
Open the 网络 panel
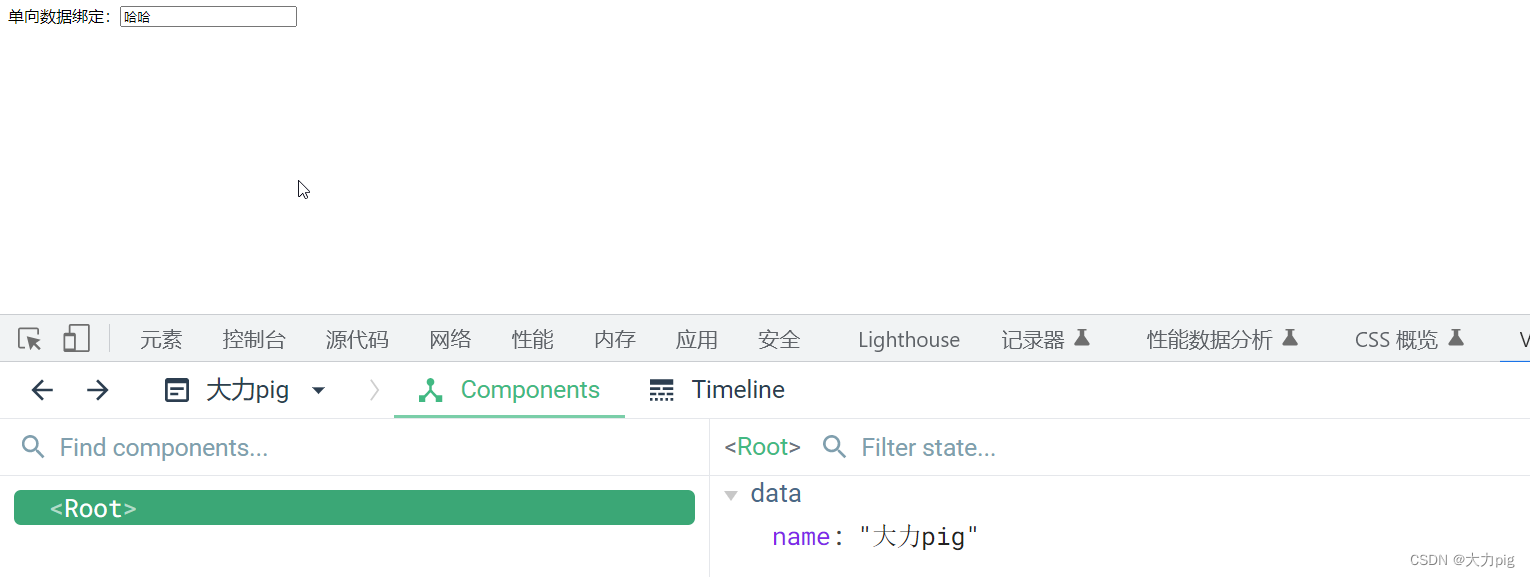point(449,339)
